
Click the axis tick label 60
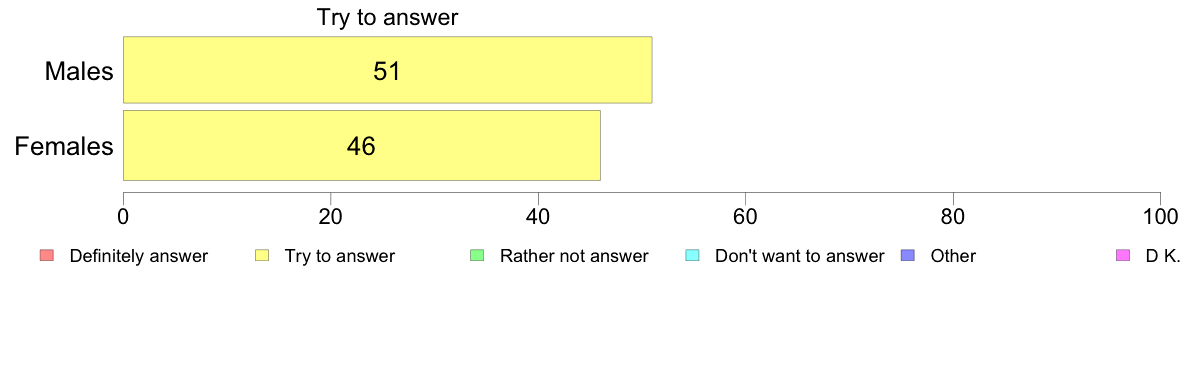click(x=746, y=215)
